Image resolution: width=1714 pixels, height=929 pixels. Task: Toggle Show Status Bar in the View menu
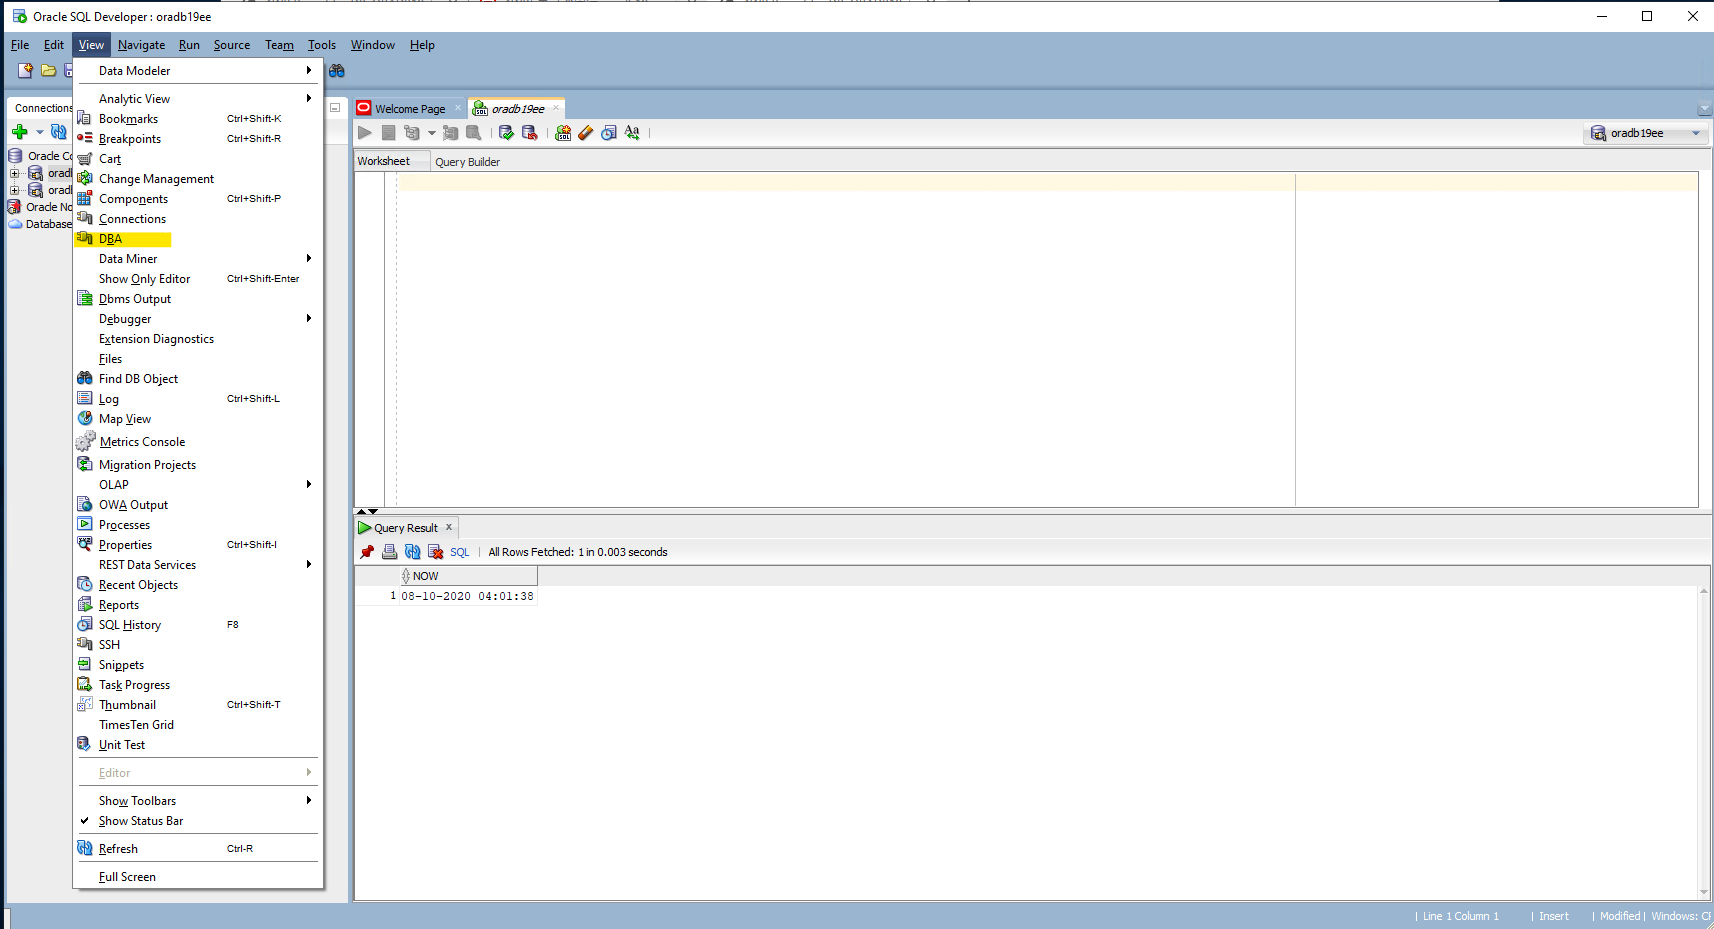142,820
